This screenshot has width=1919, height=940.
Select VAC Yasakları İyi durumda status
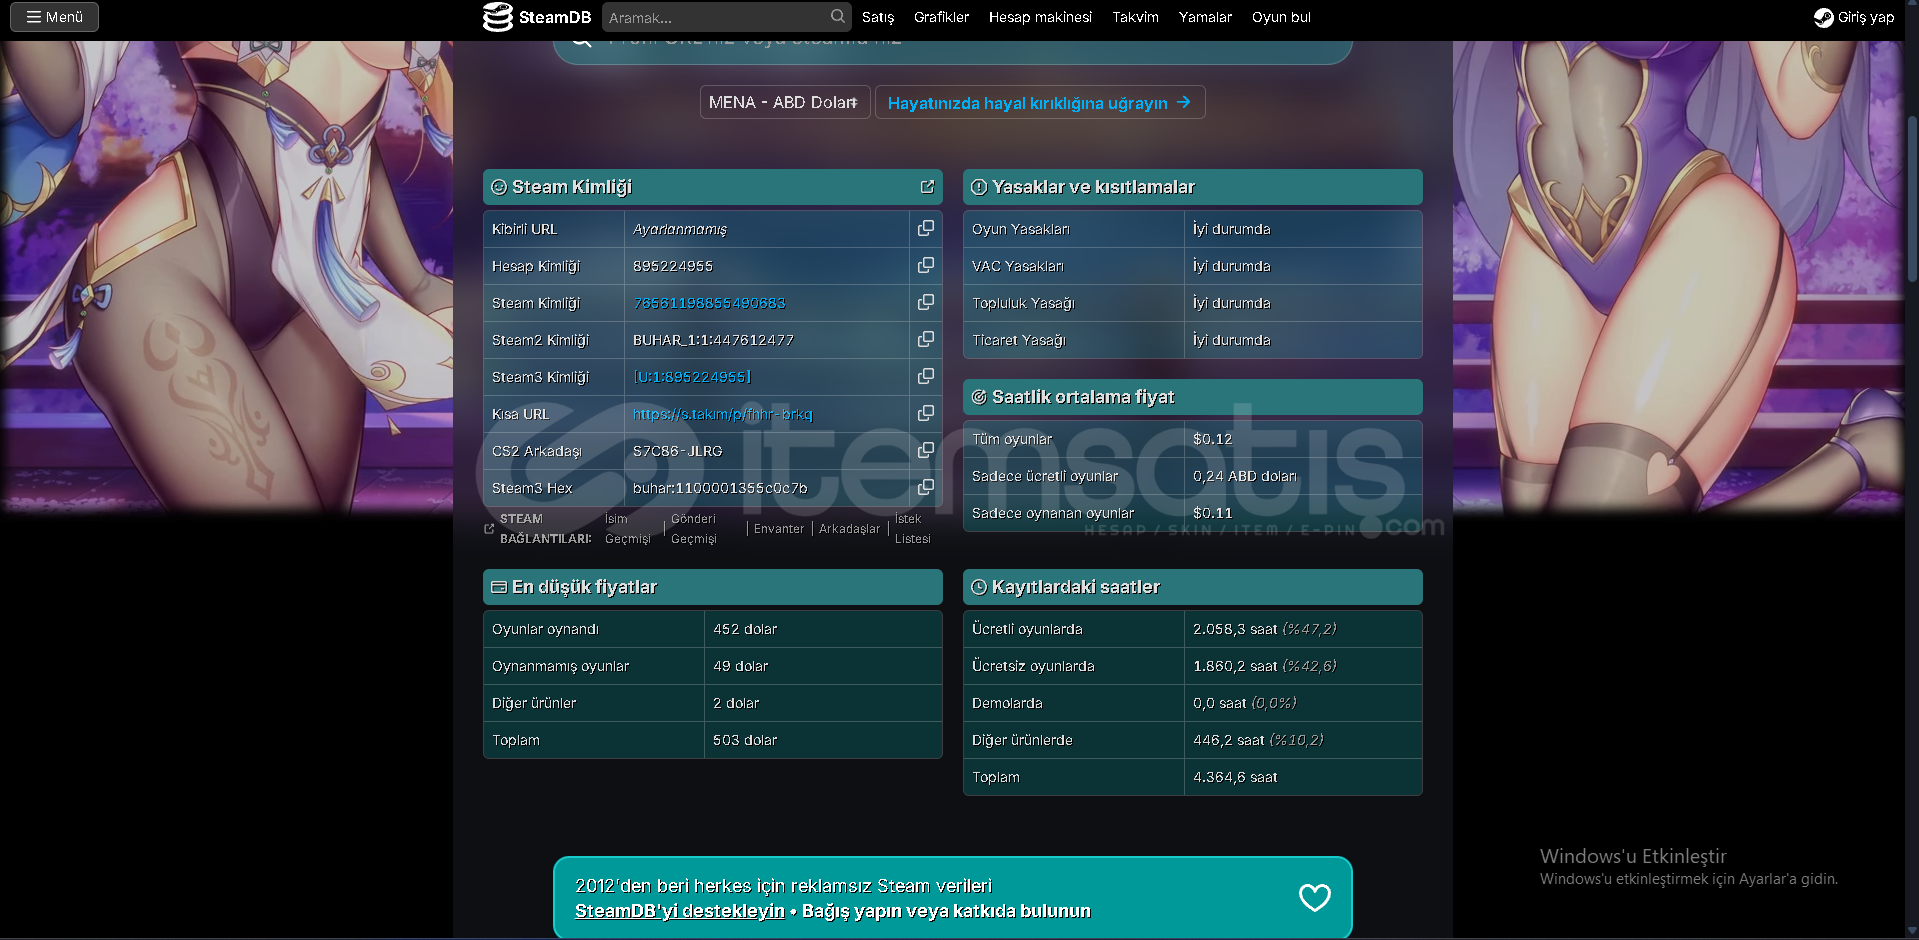(1231, 266)
